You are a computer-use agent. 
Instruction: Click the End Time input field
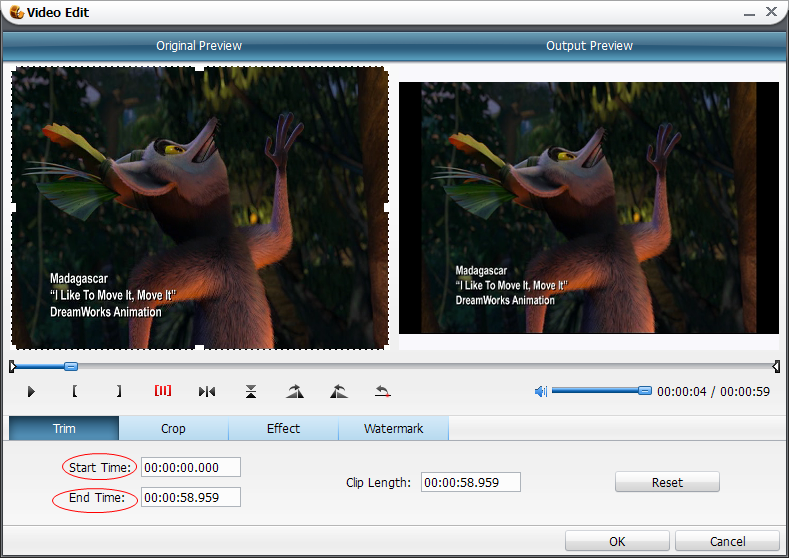click(x=191, y=498)
